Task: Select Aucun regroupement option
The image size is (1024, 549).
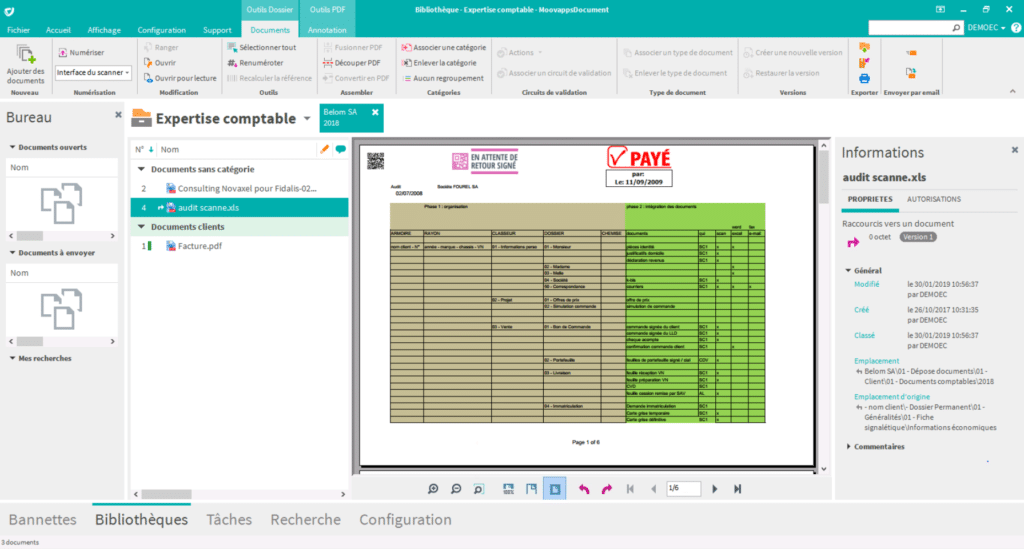Action: click(x=443, y=78)
